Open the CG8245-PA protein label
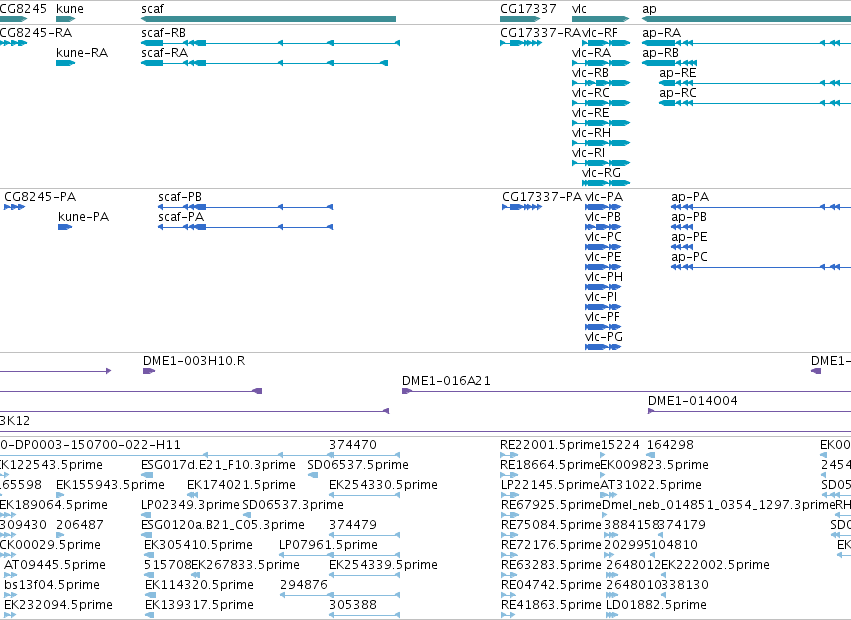The width and height of the screenshot is (851, 620). (x=40, y=197)
